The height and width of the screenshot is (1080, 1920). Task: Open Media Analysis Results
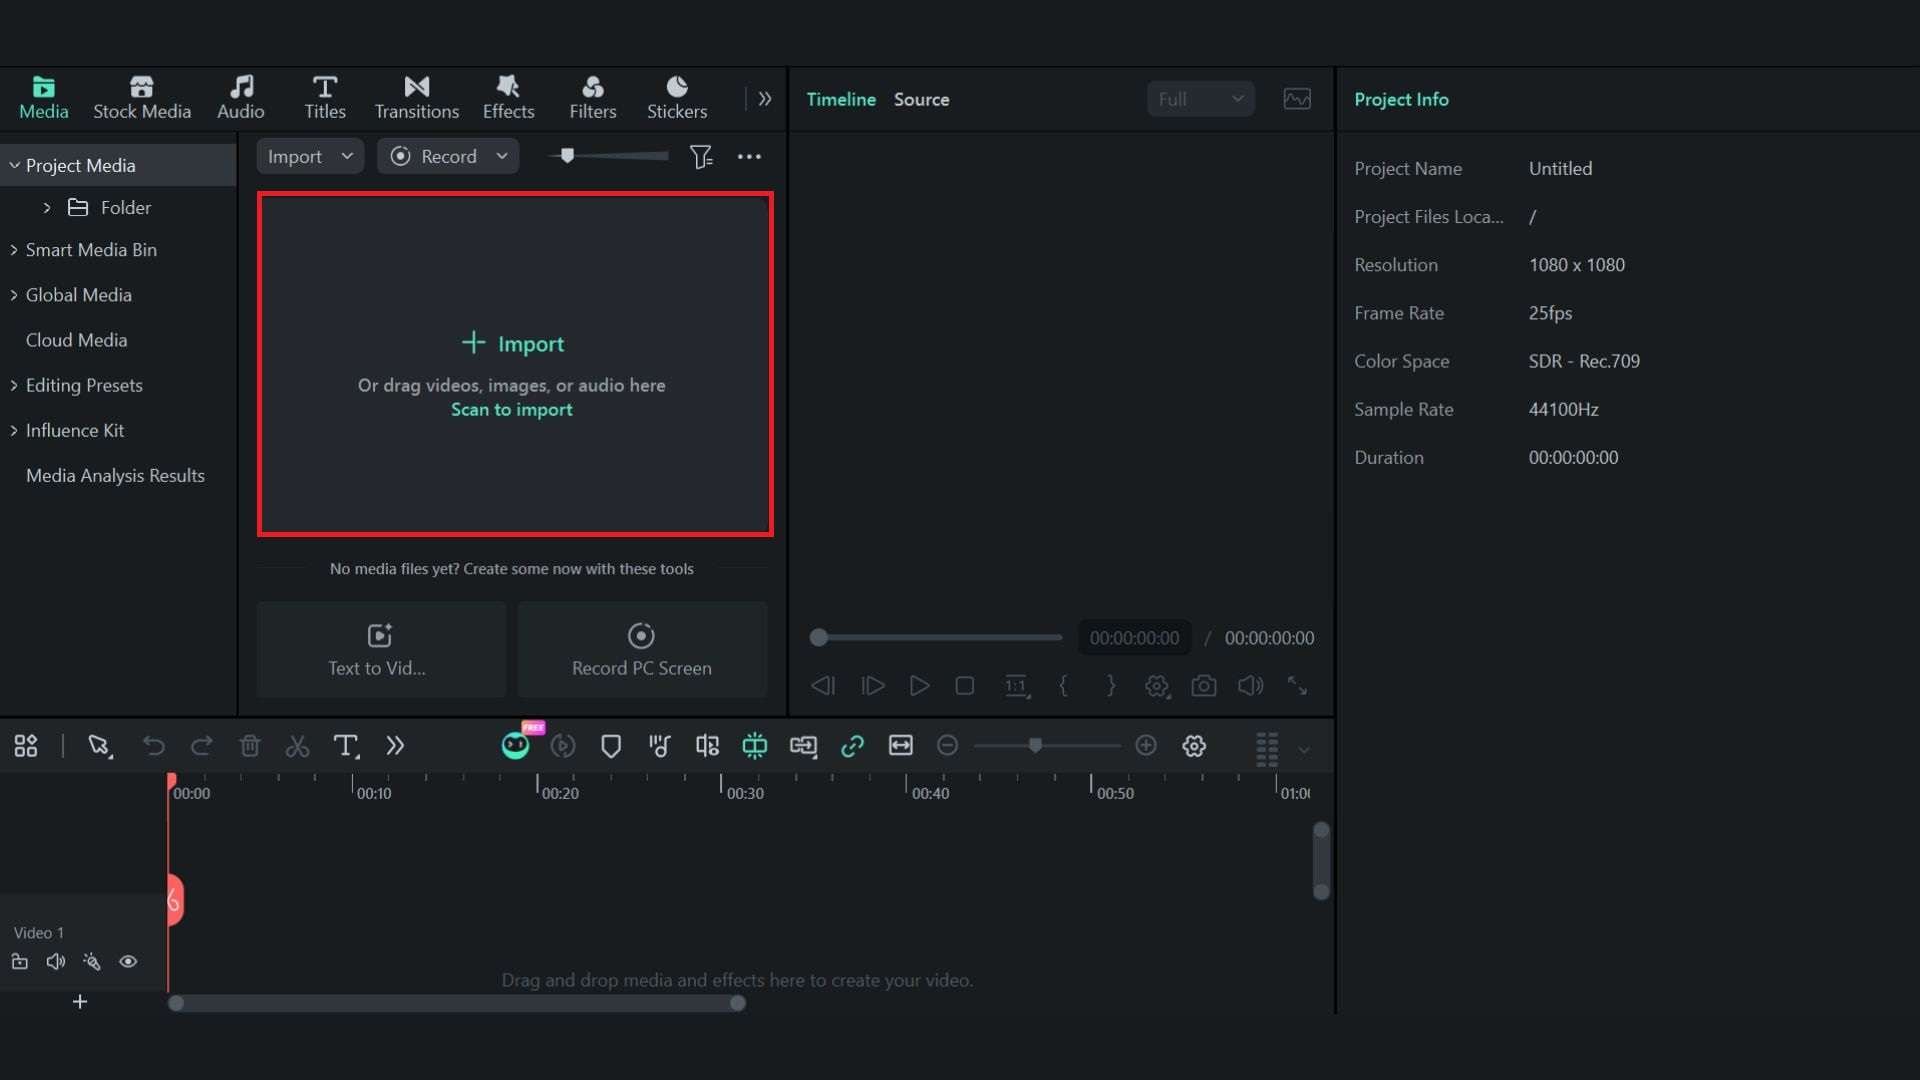[115, 476]
